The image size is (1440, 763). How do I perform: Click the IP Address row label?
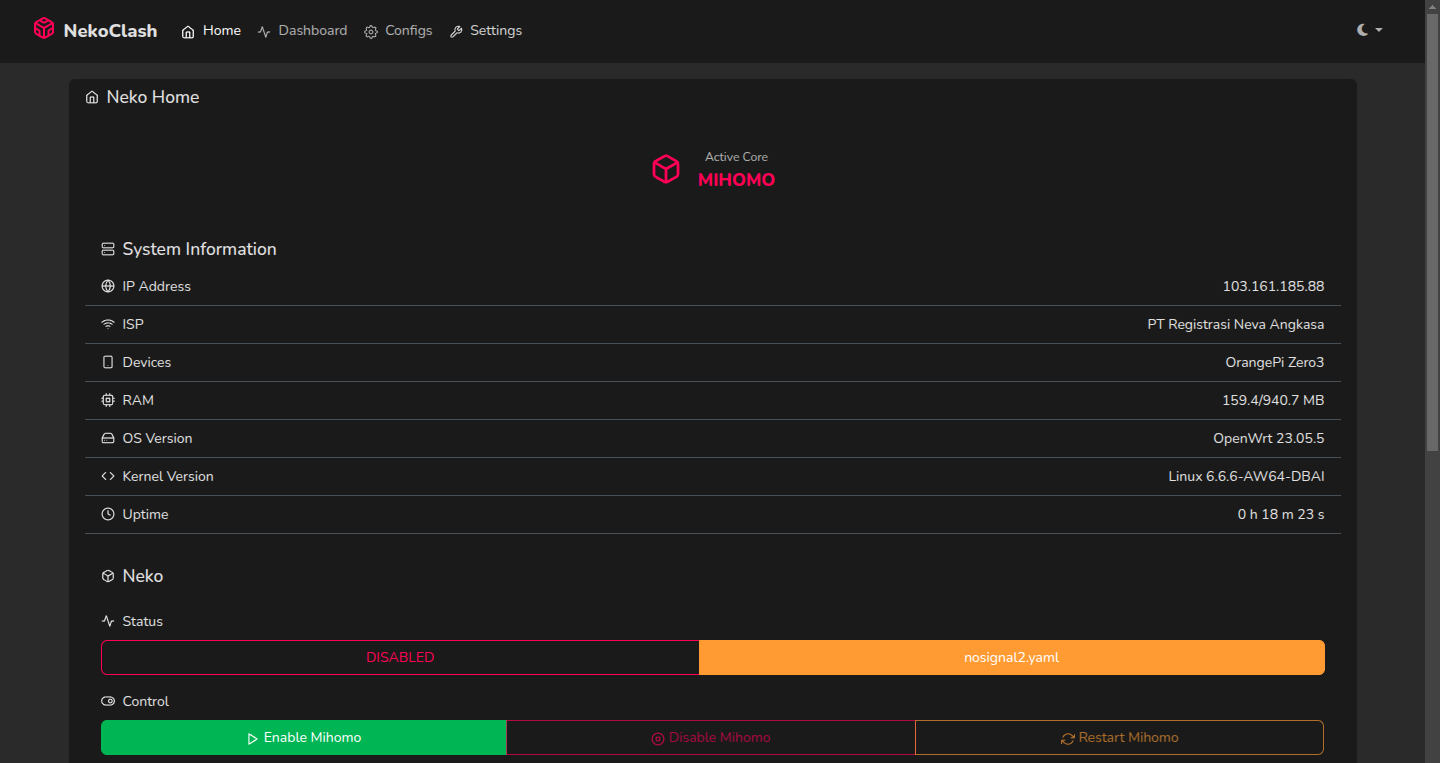[x=157, y=286]
